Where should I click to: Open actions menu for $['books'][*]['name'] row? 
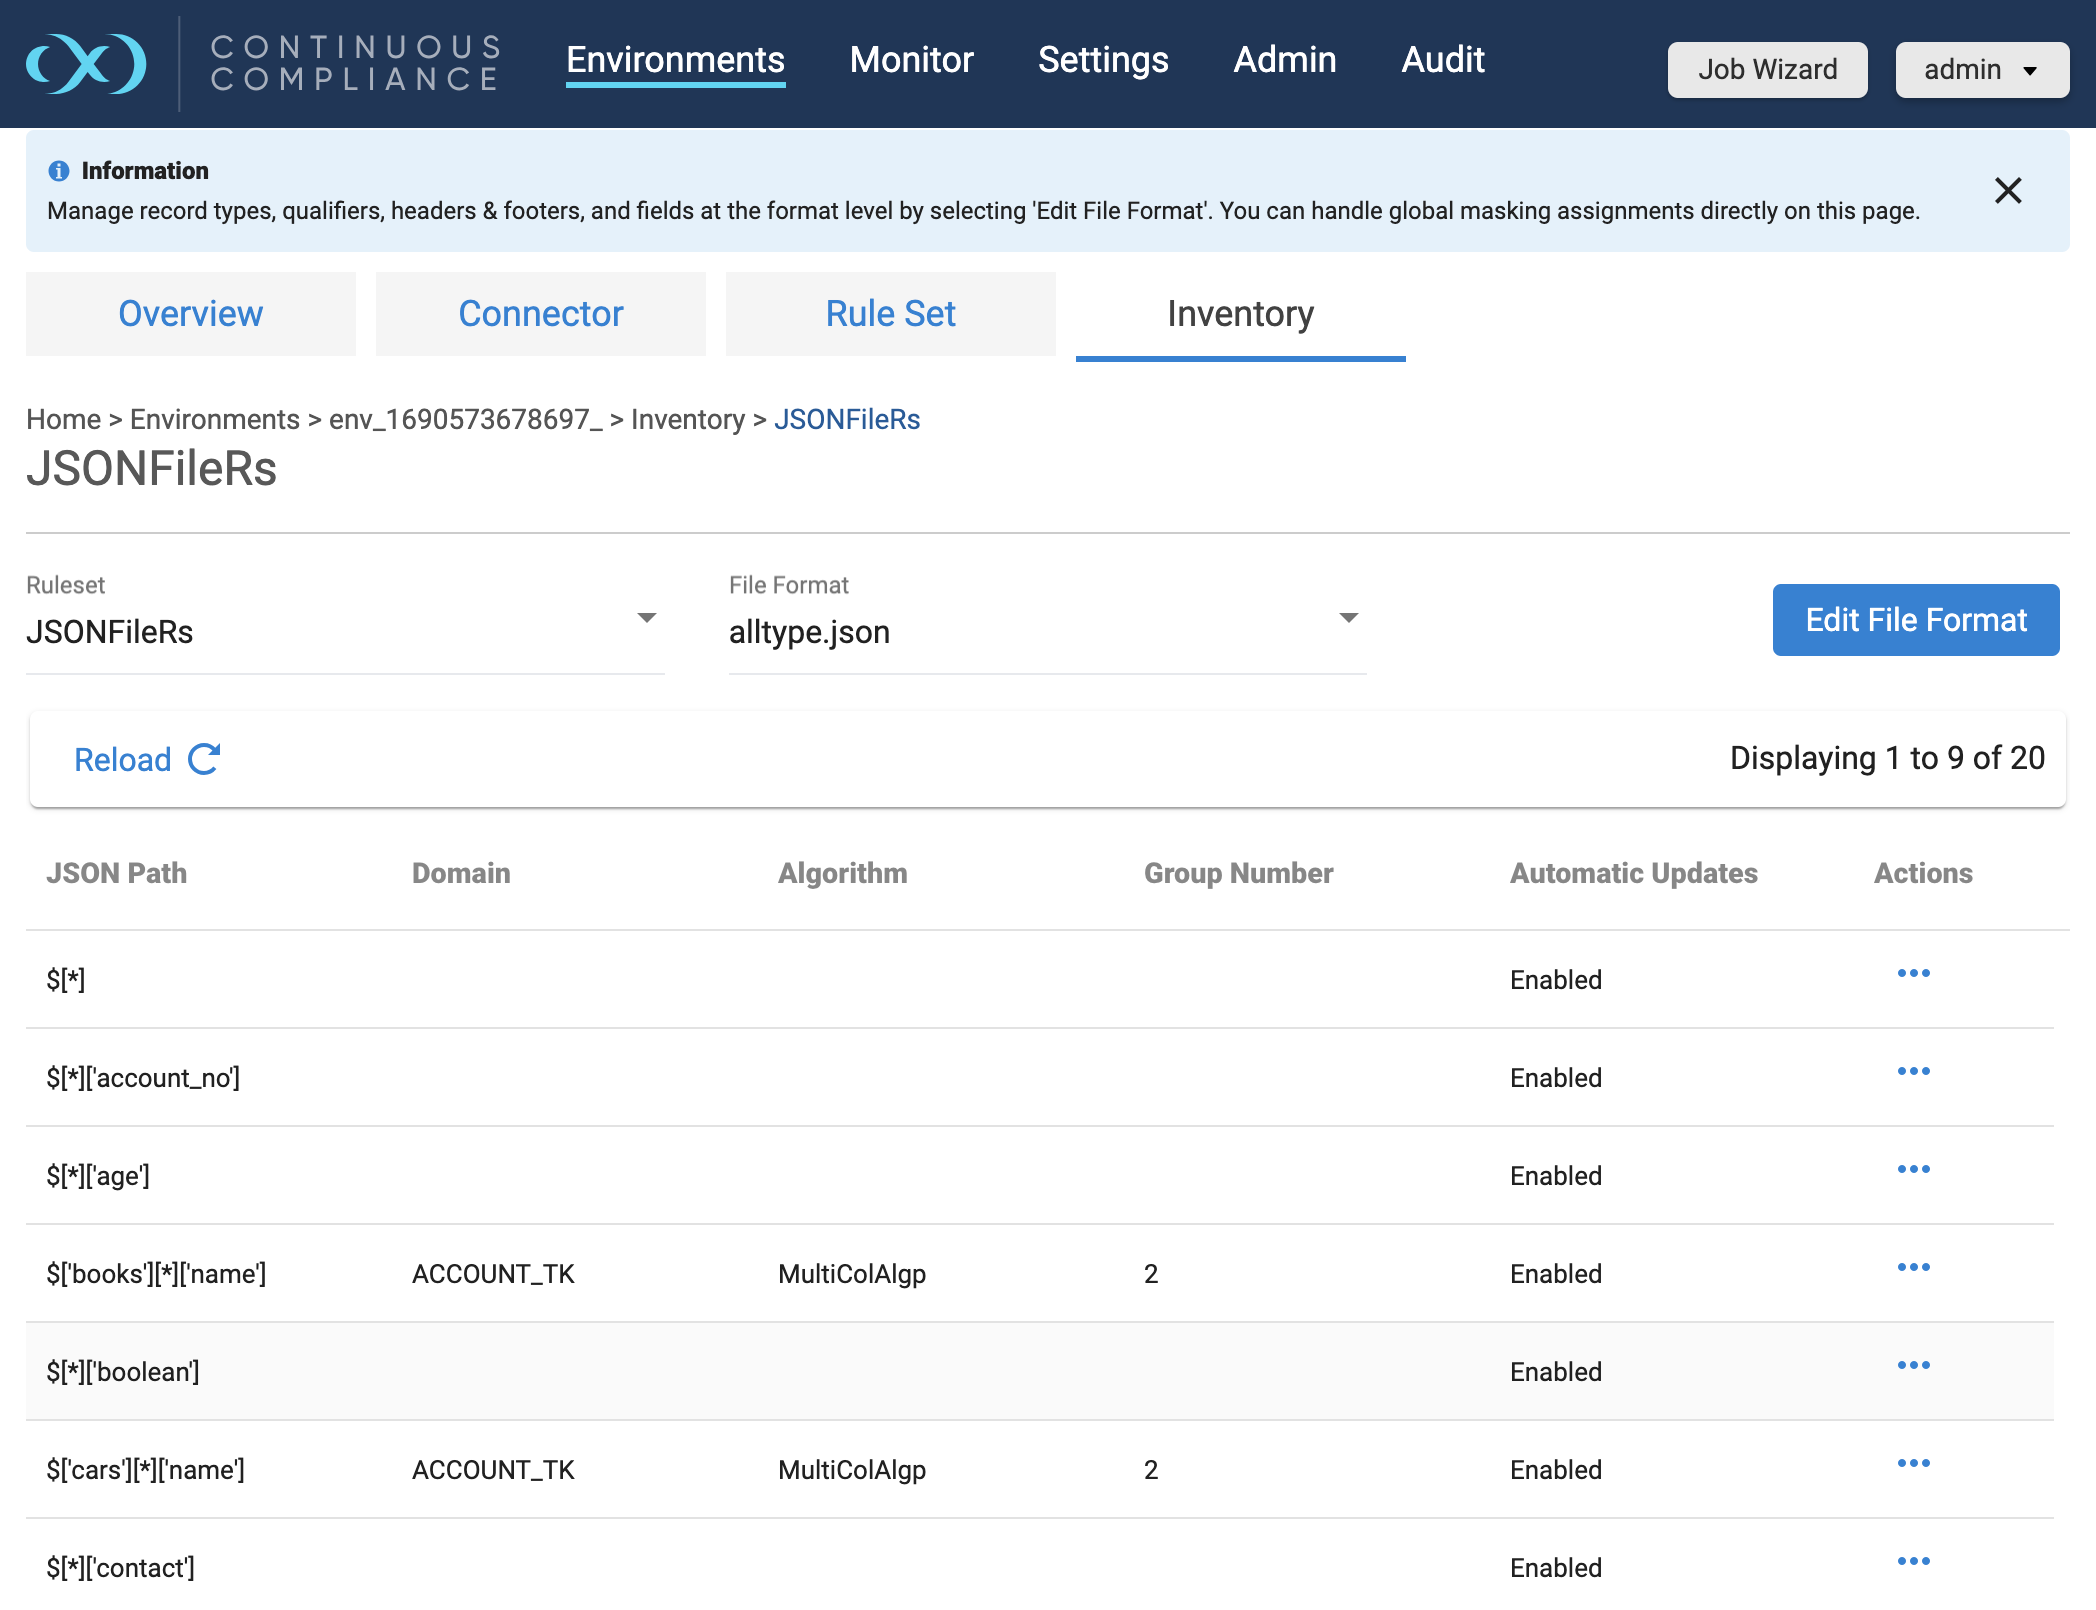tap(1913, 1268)
